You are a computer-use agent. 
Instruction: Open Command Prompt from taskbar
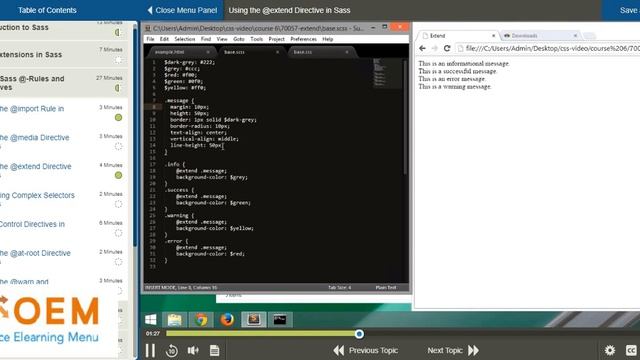(280, 320)
